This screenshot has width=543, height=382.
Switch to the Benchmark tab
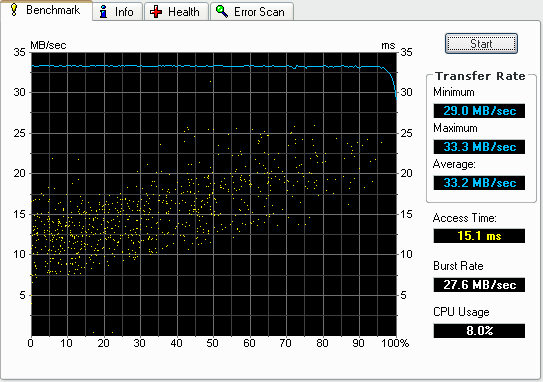point(46,10)
